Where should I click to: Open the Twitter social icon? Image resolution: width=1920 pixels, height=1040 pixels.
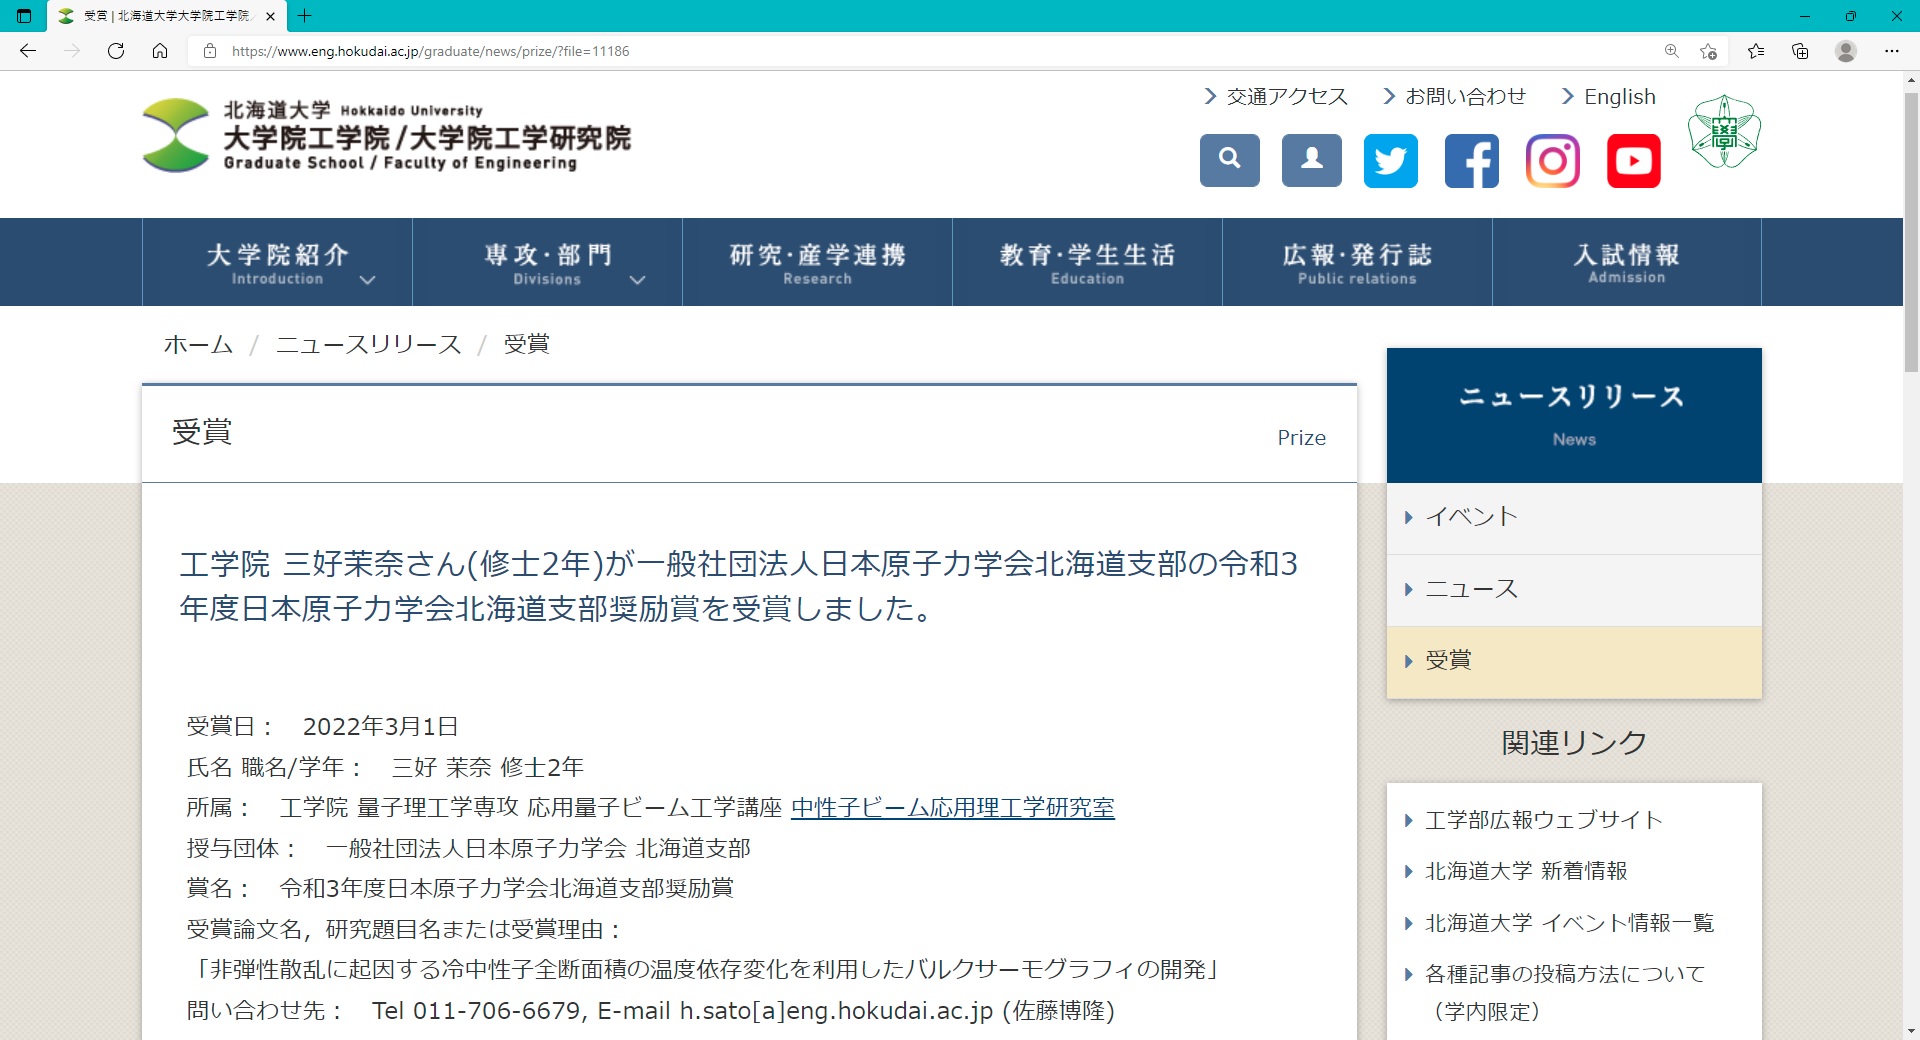coord(1391,160)
